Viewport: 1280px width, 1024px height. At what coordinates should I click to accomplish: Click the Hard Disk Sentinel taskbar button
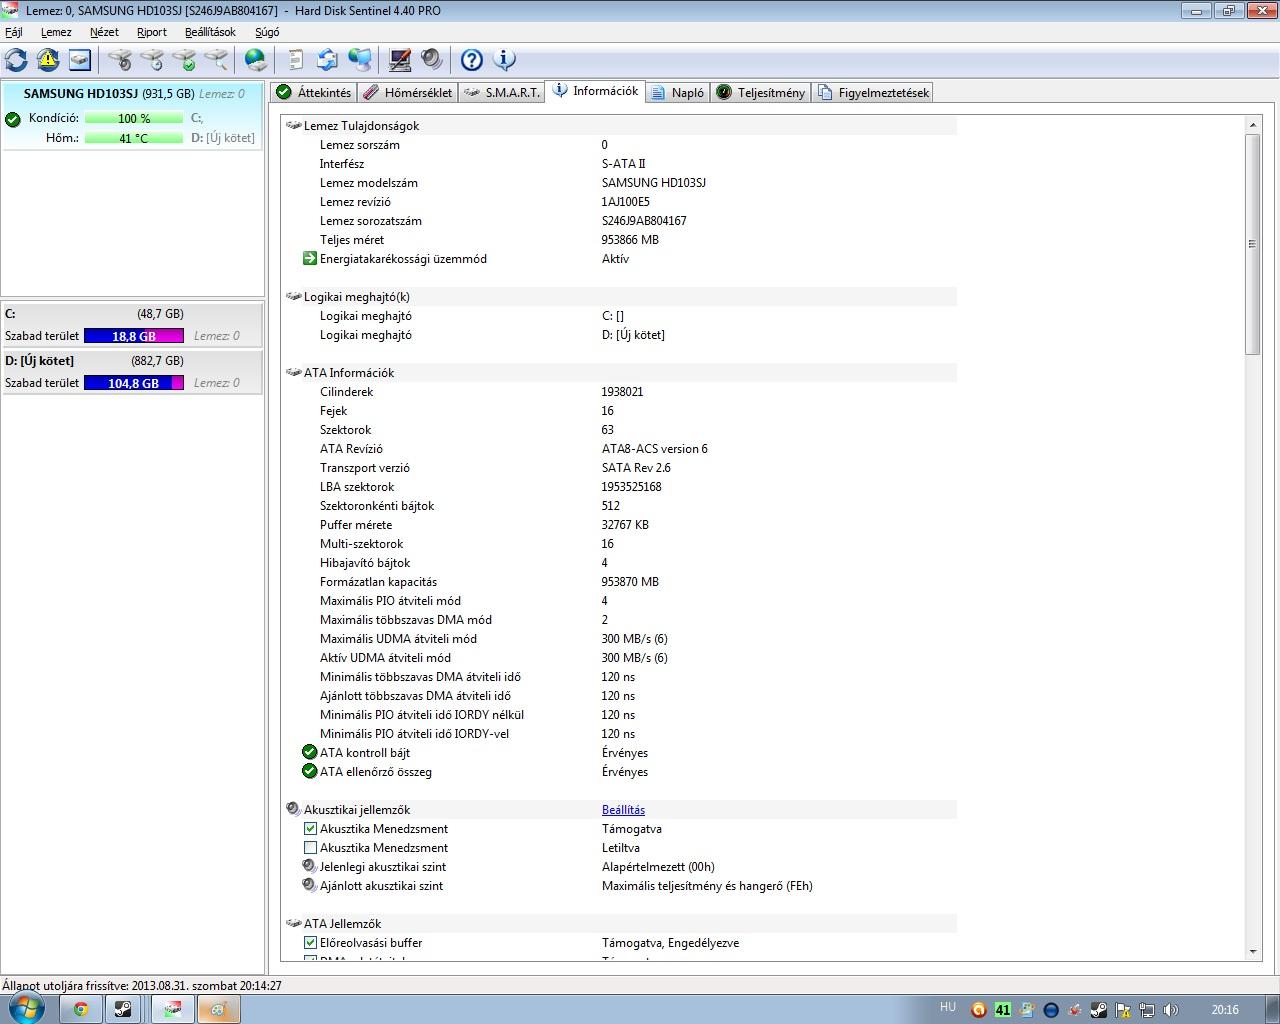tap(173, 1009)
